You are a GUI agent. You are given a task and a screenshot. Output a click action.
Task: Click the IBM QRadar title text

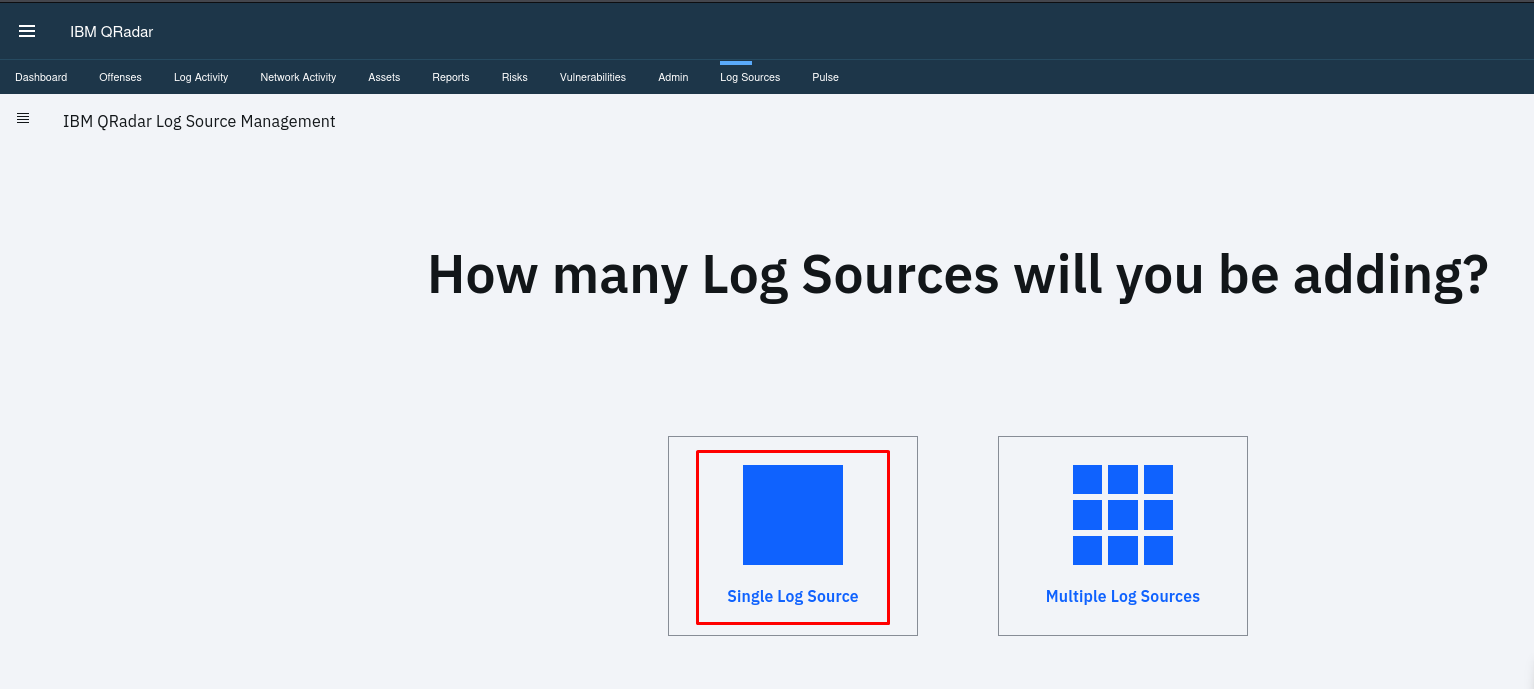111,32
